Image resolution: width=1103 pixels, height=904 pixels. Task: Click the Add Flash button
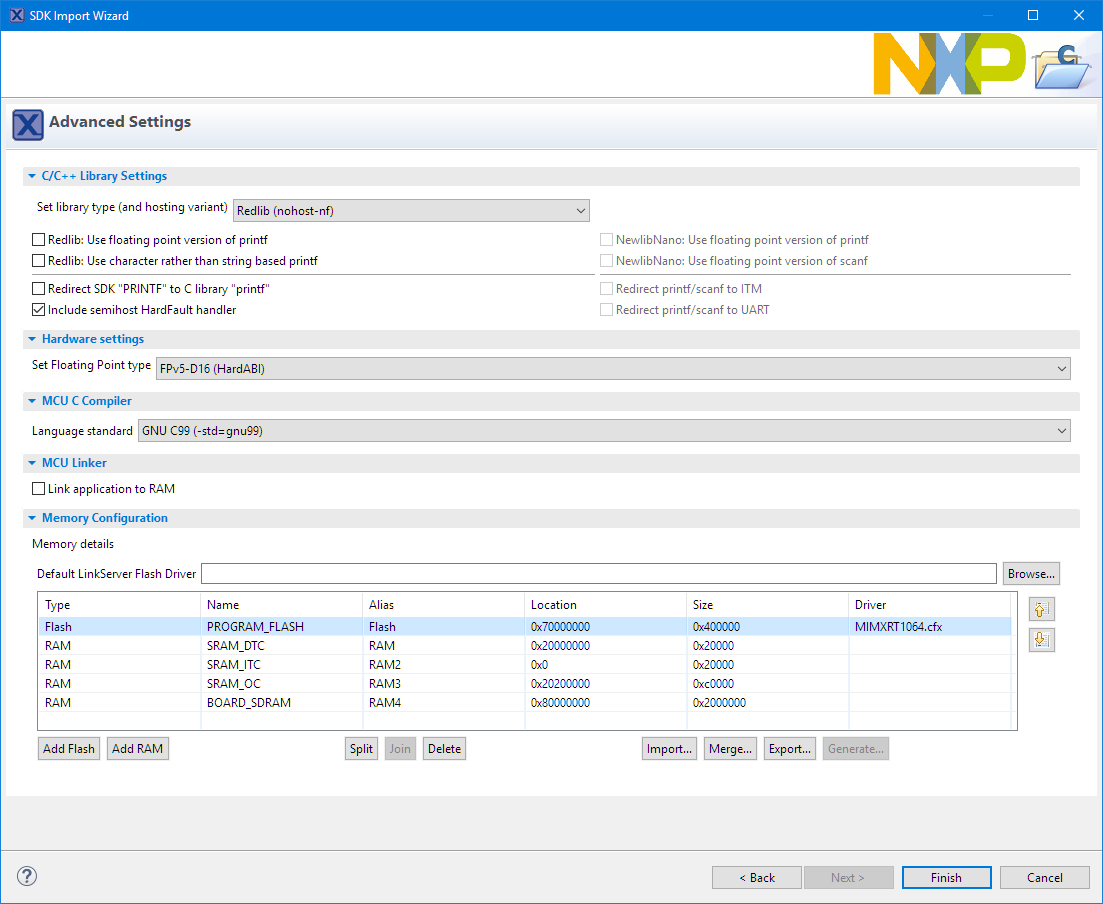pos(70,749)
